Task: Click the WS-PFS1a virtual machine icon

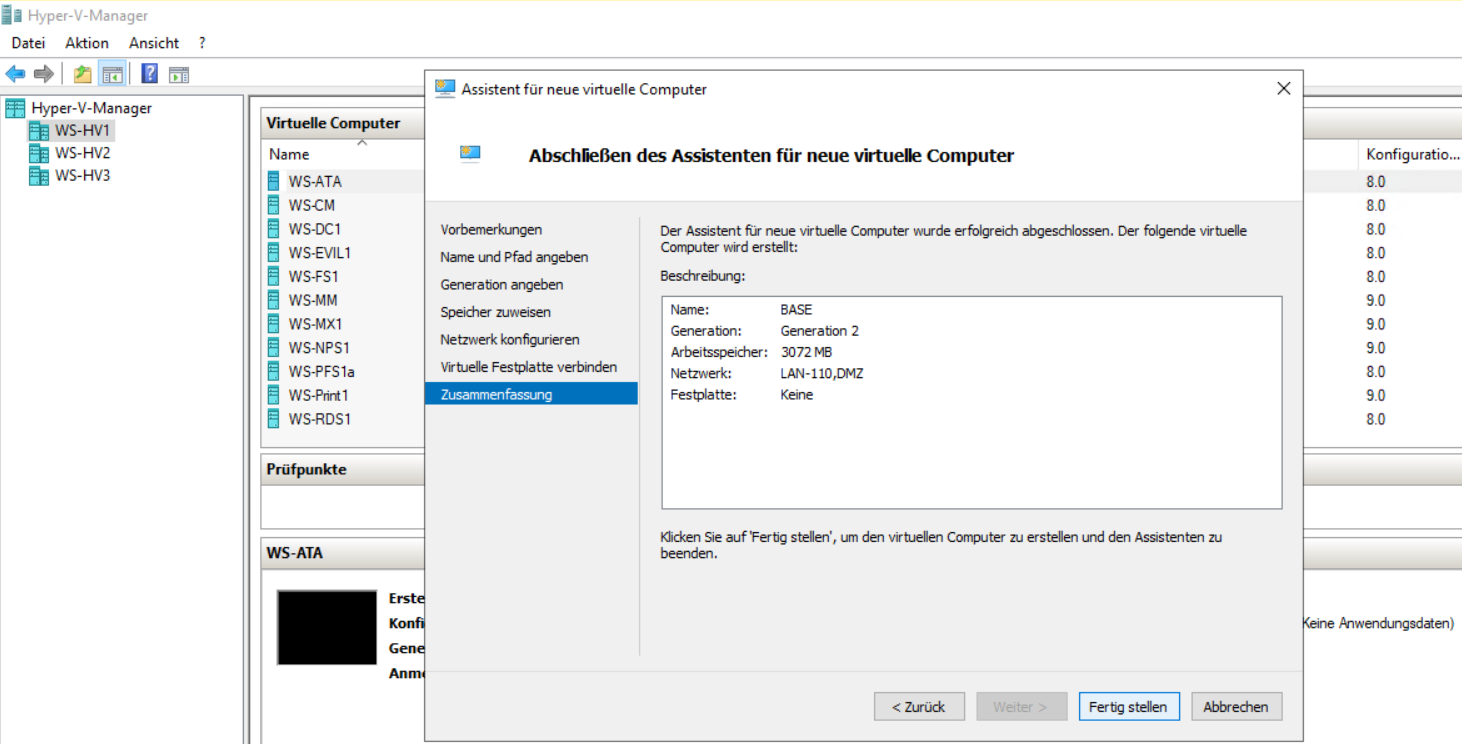Action: click(274, 371)
